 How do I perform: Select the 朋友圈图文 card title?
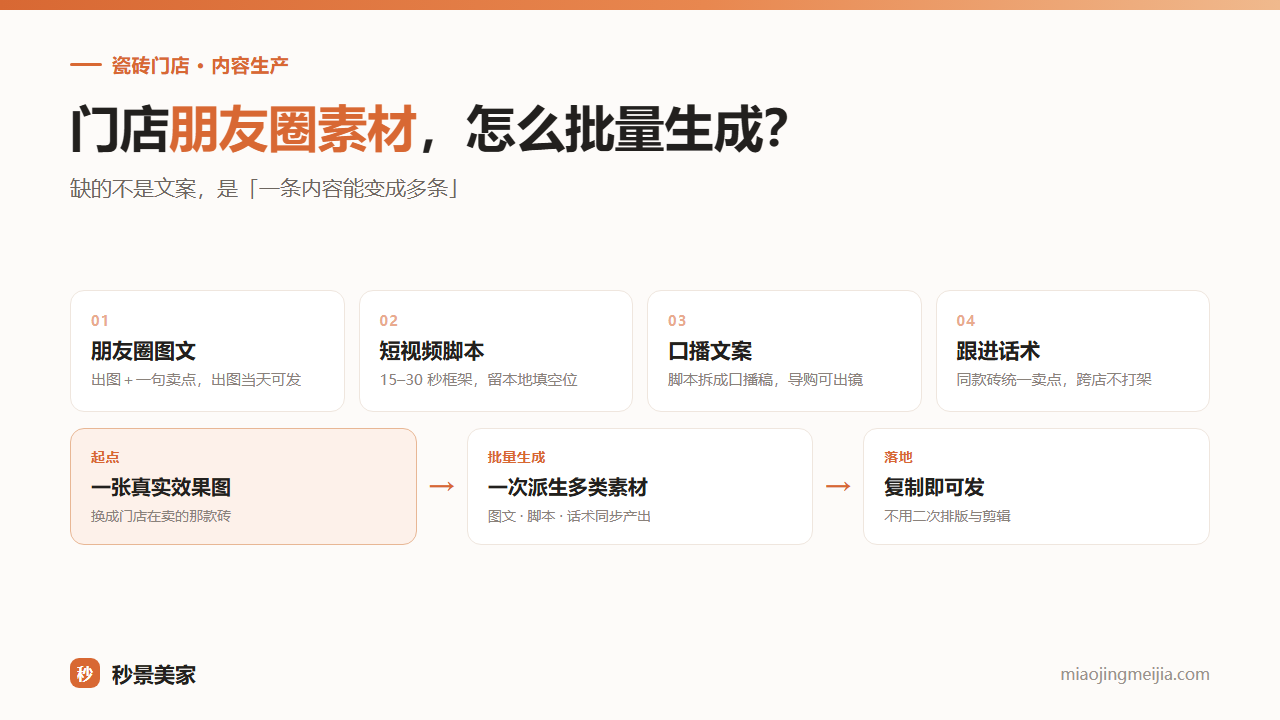coord(143,351)
